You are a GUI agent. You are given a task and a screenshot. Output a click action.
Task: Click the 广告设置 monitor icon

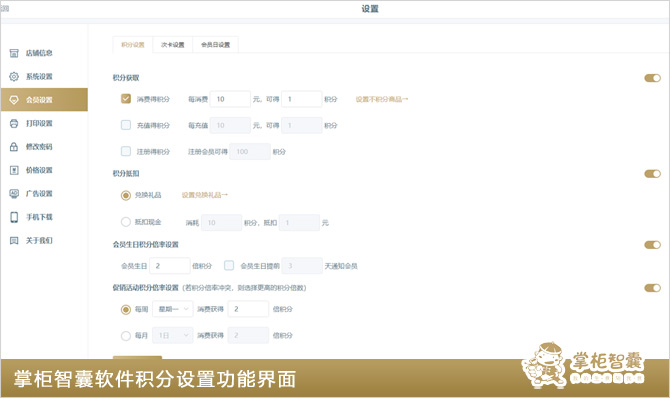pos(14,193)
